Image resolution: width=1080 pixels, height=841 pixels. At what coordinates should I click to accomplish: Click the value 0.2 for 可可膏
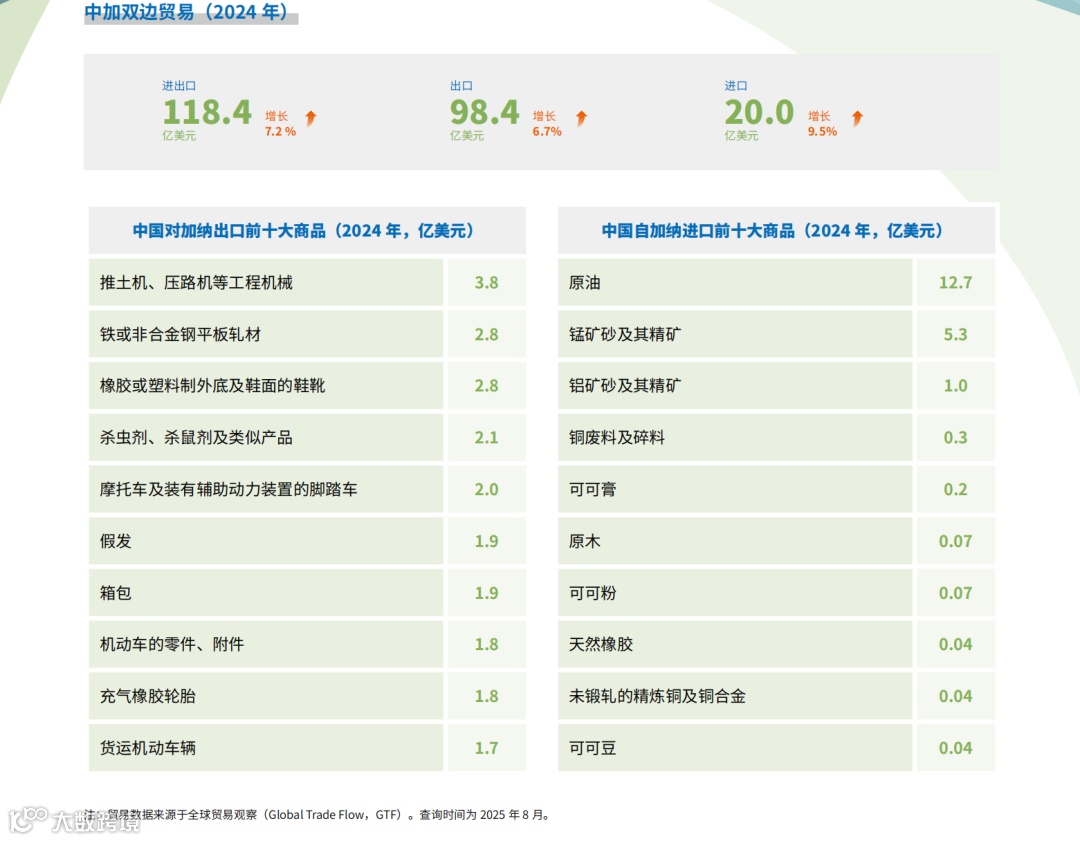pos(955,489)
